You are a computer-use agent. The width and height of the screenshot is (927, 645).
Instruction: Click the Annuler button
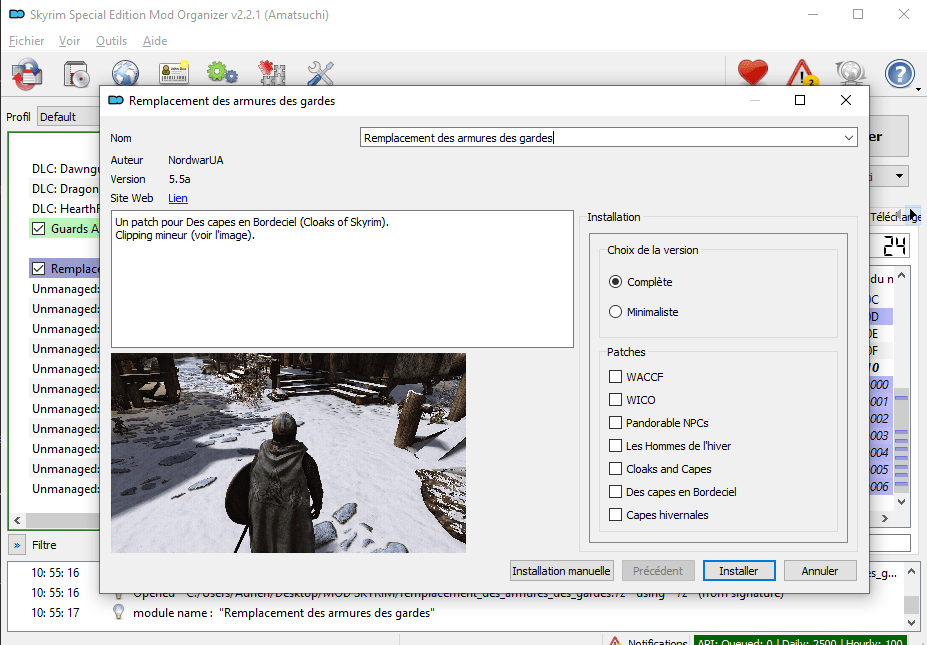[x=819, y=571]
